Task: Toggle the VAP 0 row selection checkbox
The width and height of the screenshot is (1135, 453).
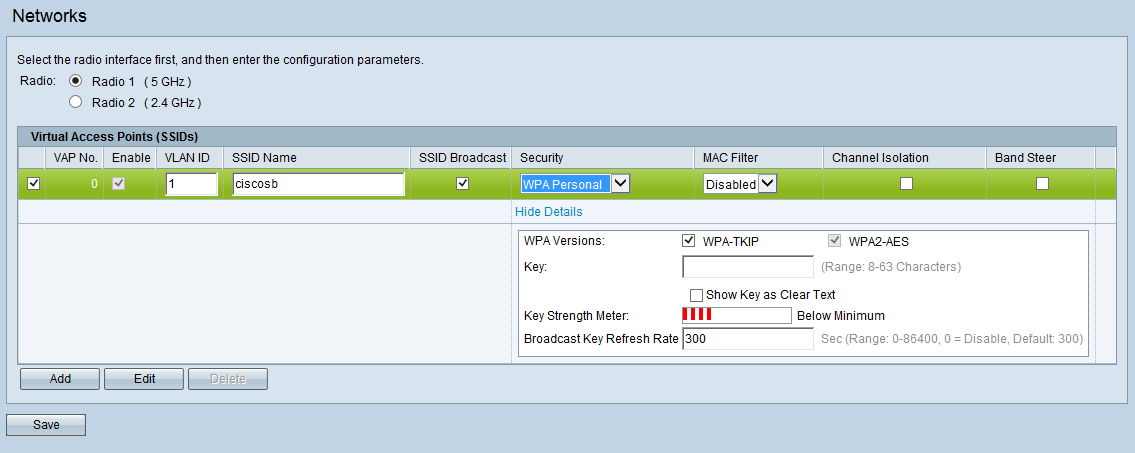Action: click(x=33, y=184)
